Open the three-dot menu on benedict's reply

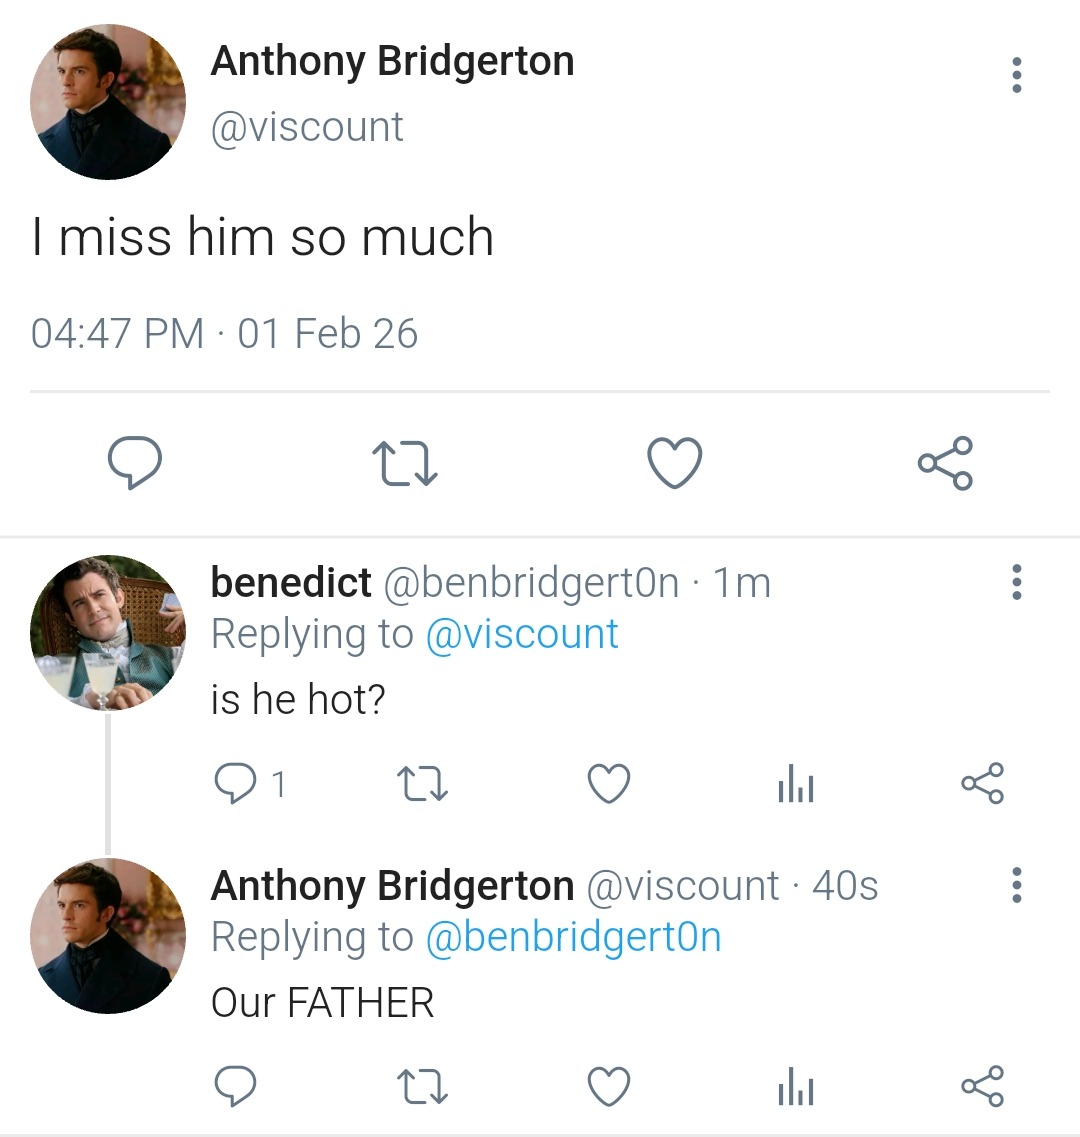coord(1017,582)
